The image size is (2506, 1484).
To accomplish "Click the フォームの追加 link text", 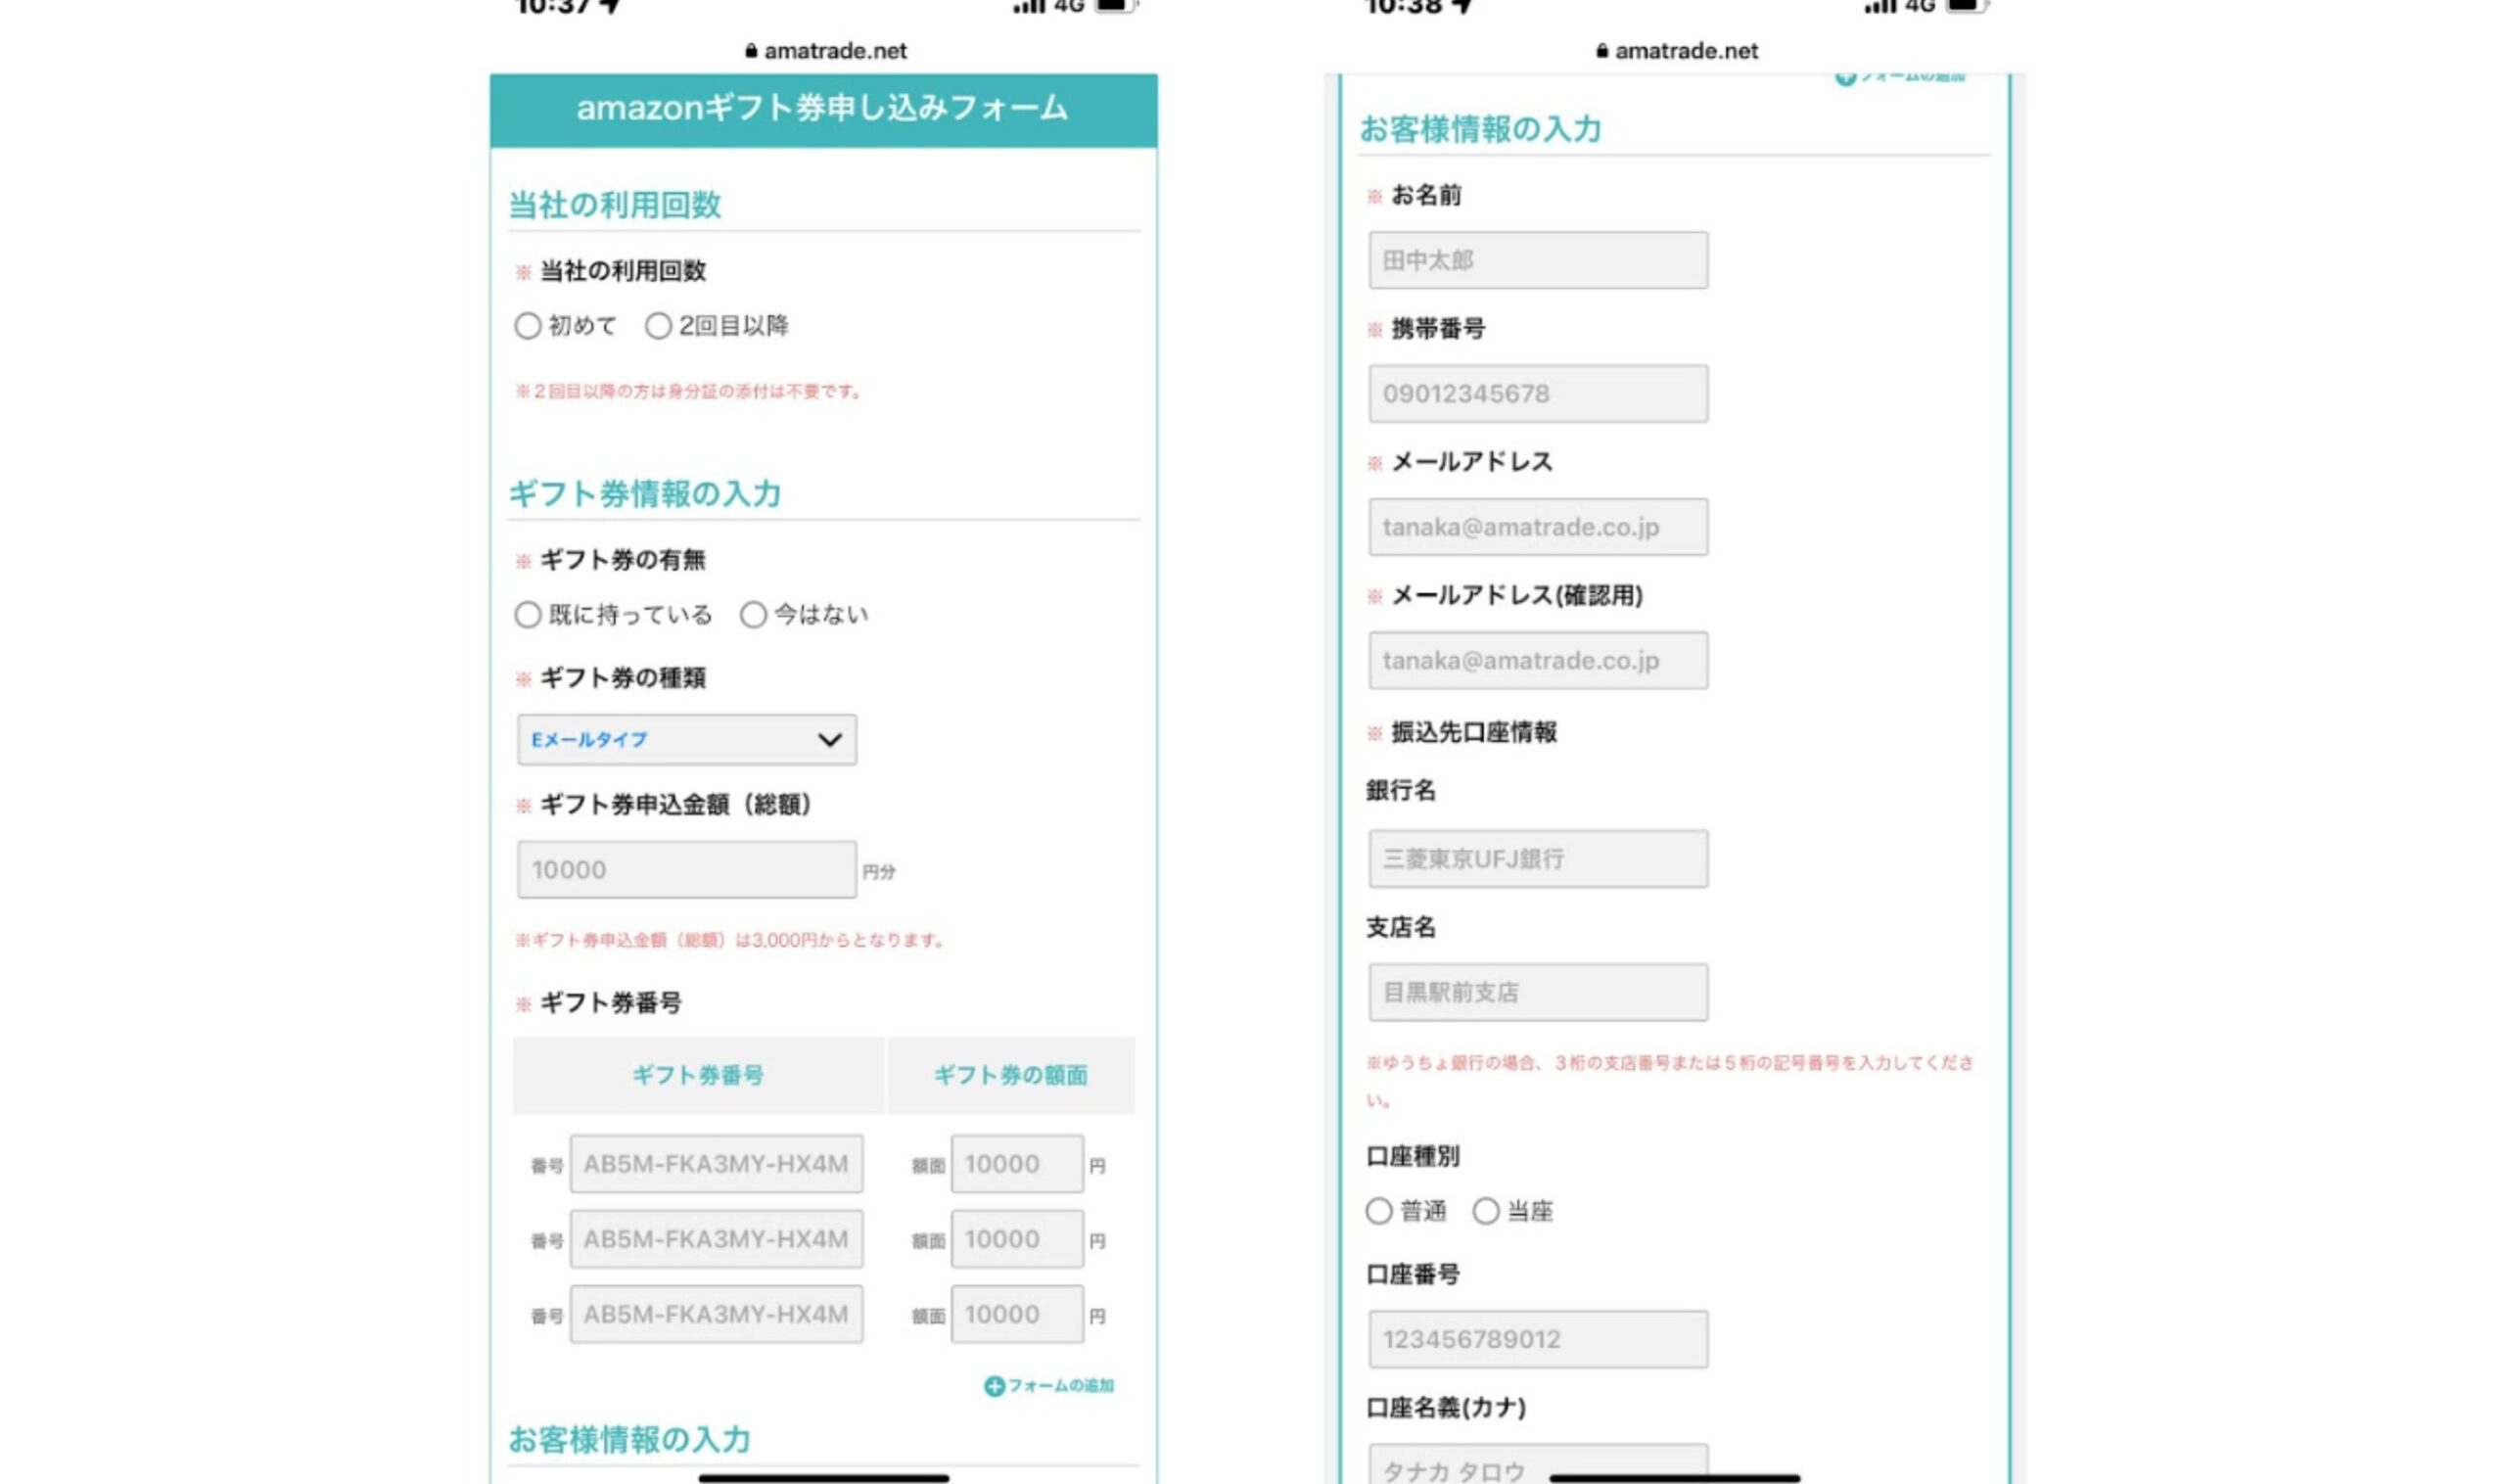I will (x=1060, y=1386).
